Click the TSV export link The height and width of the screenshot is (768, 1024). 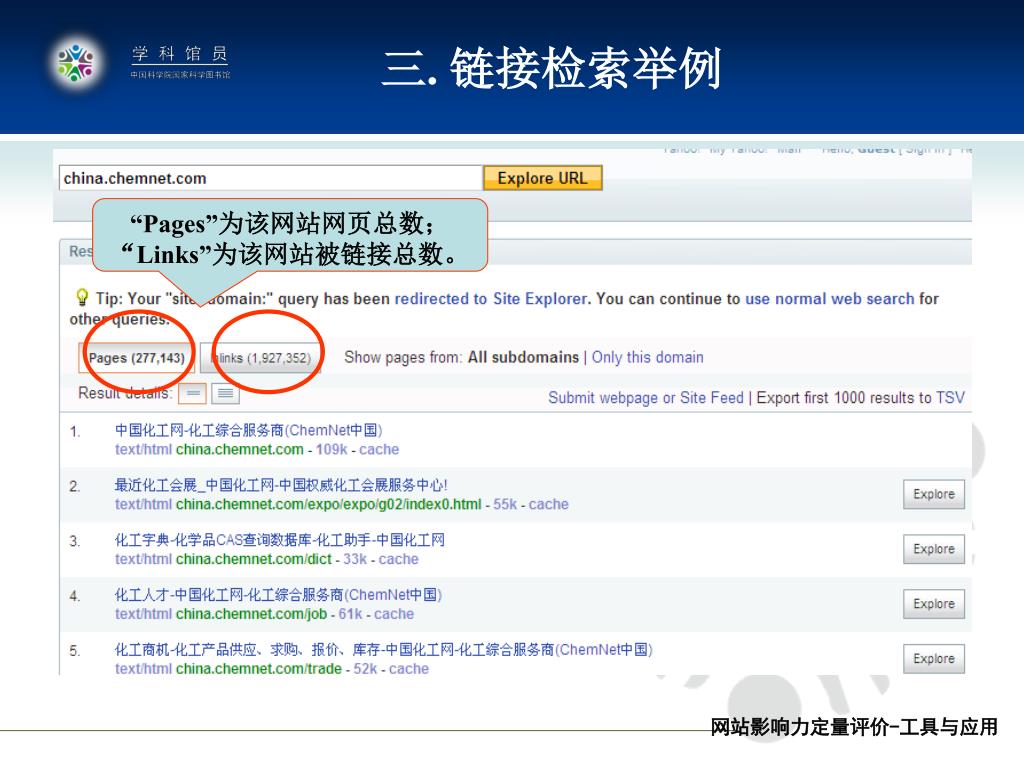950,398
